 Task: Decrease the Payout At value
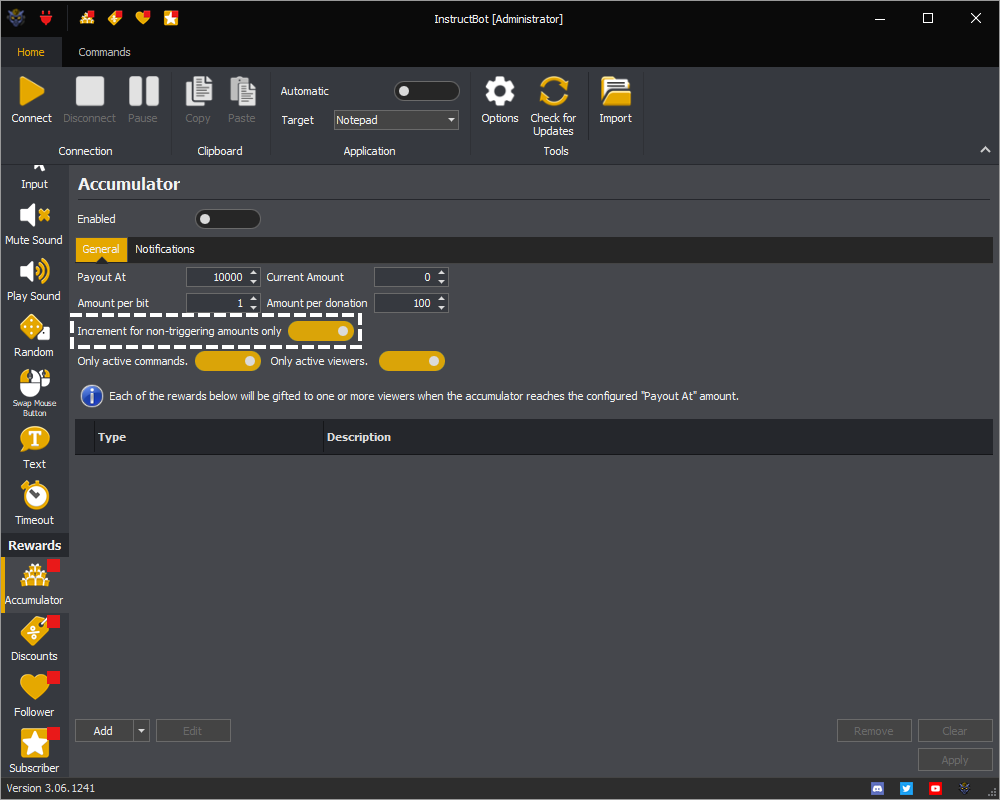tap(254, 282)
